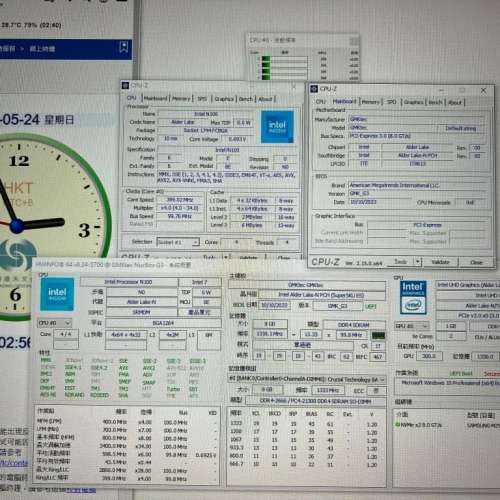Click the Multiplier value field in CPU-Z

point(180,208)
